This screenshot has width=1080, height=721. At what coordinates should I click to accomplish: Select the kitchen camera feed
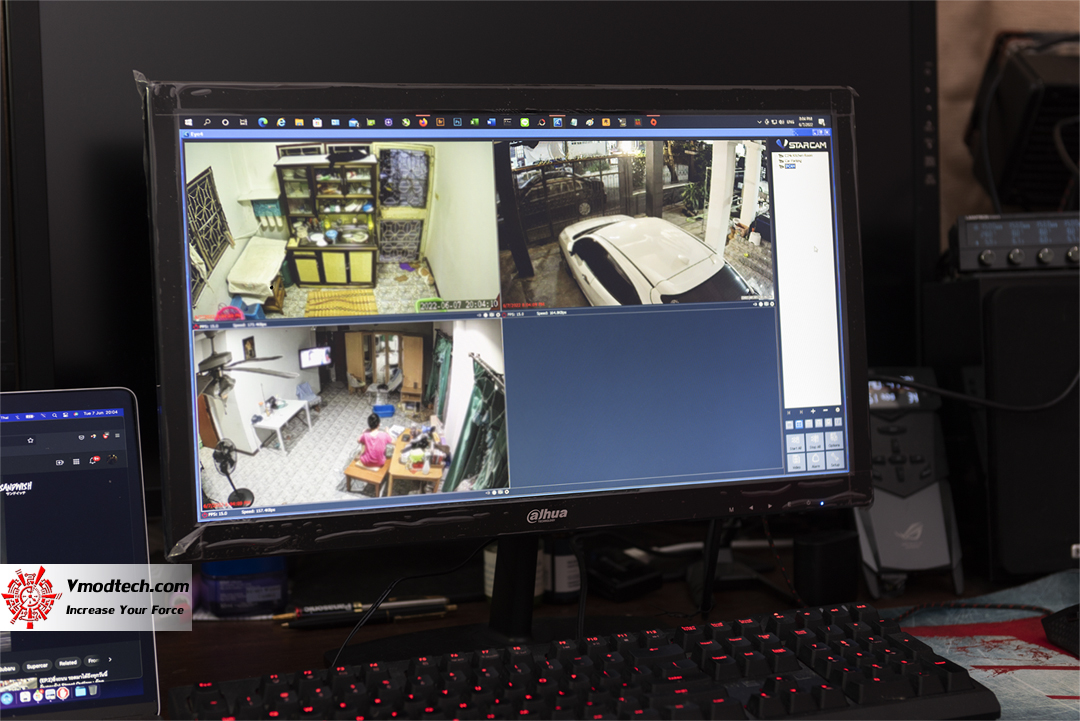342,228
